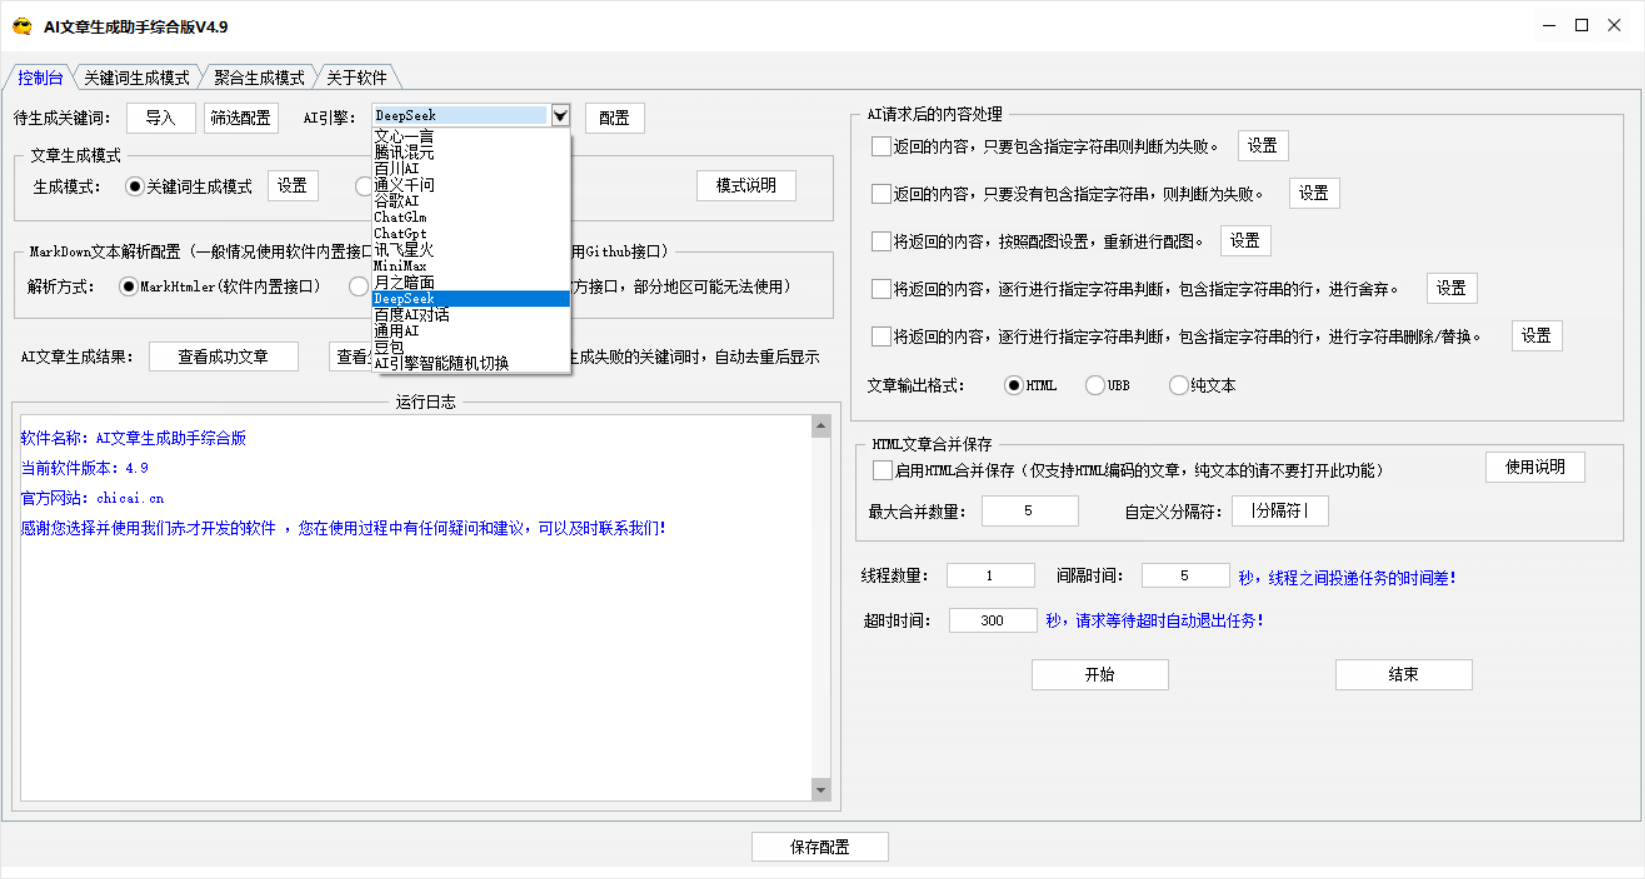Image resolution: width=1645 pixels, height=879 pixels.
Task: Choose 豆包 from the engine list
Action: point(471,347)
